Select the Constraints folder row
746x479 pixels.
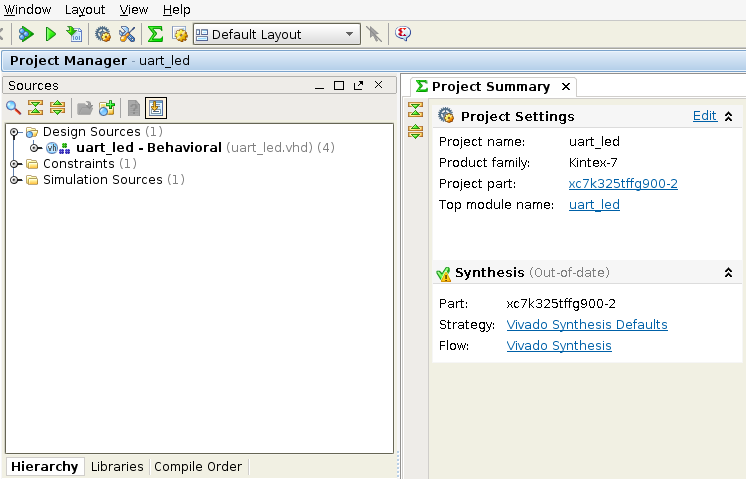(81, 164)
